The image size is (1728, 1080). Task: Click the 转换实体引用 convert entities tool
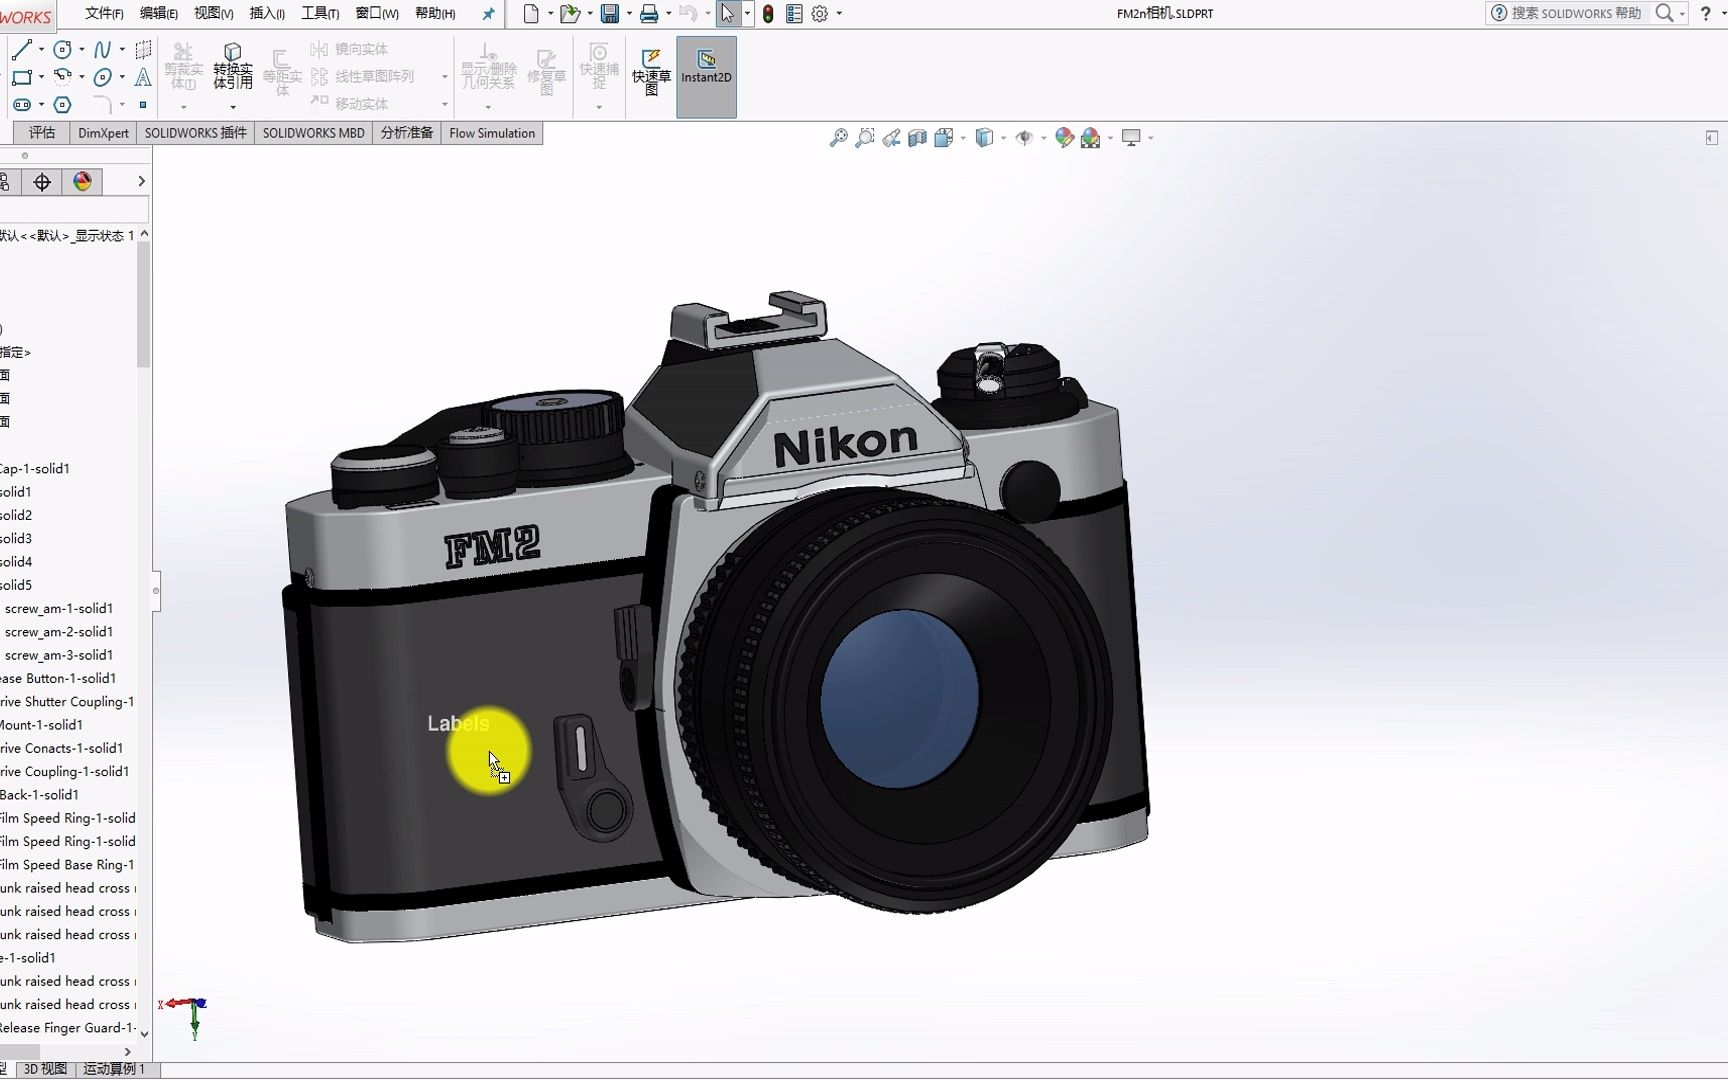[232, 67]
